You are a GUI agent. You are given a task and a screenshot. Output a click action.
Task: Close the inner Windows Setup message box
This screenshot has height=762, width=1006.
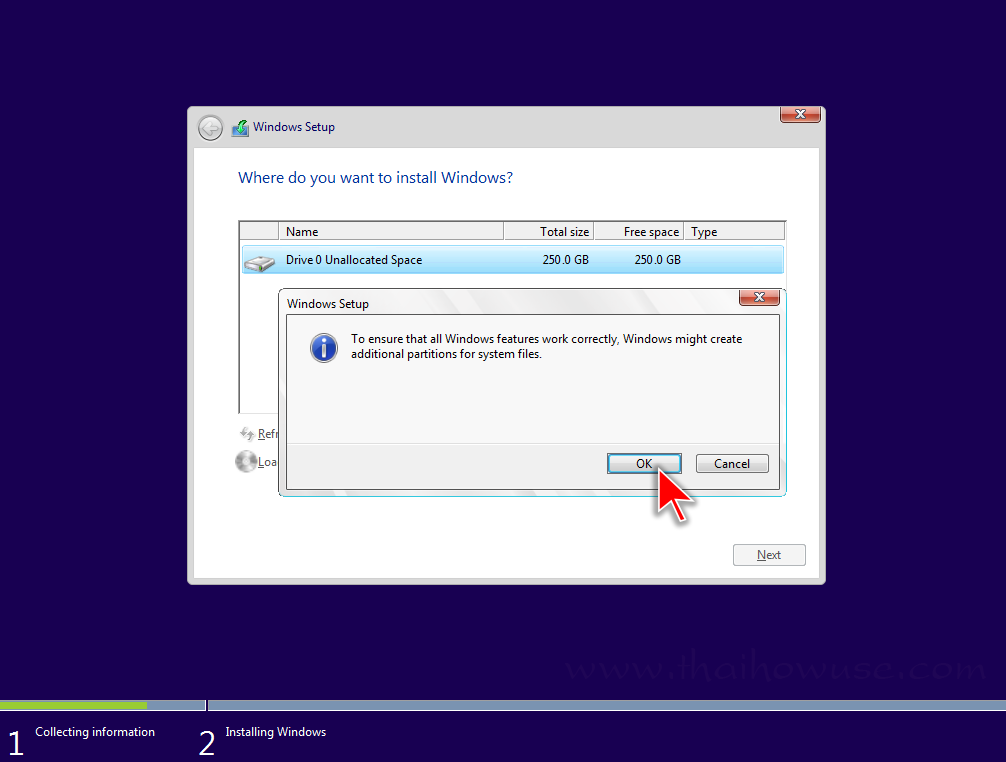point(760,297)
